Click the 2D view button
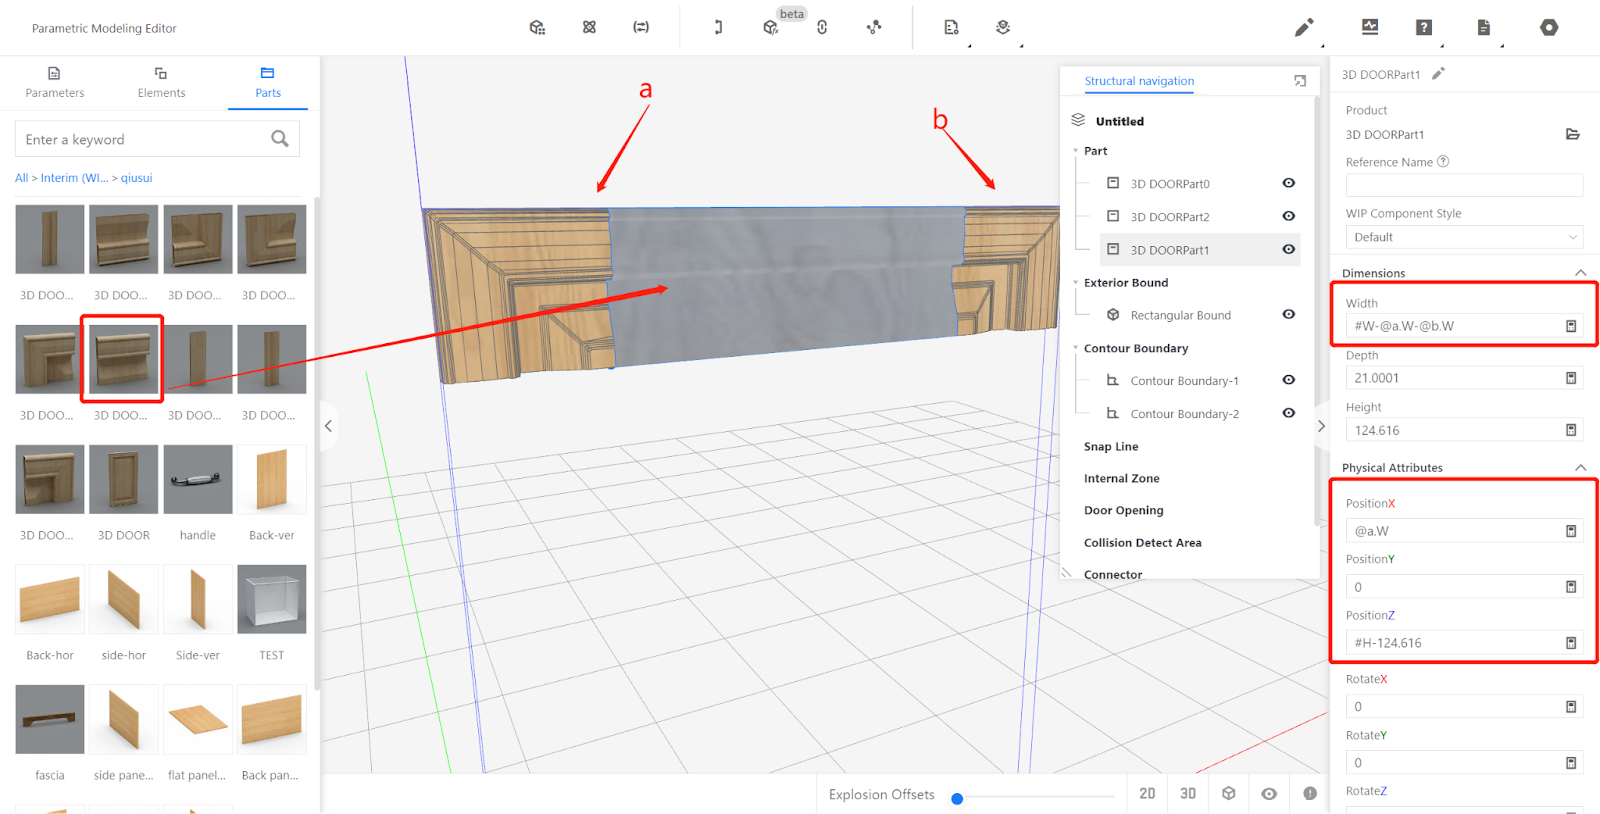The image size is (1600, 814). pos(1147,793)
